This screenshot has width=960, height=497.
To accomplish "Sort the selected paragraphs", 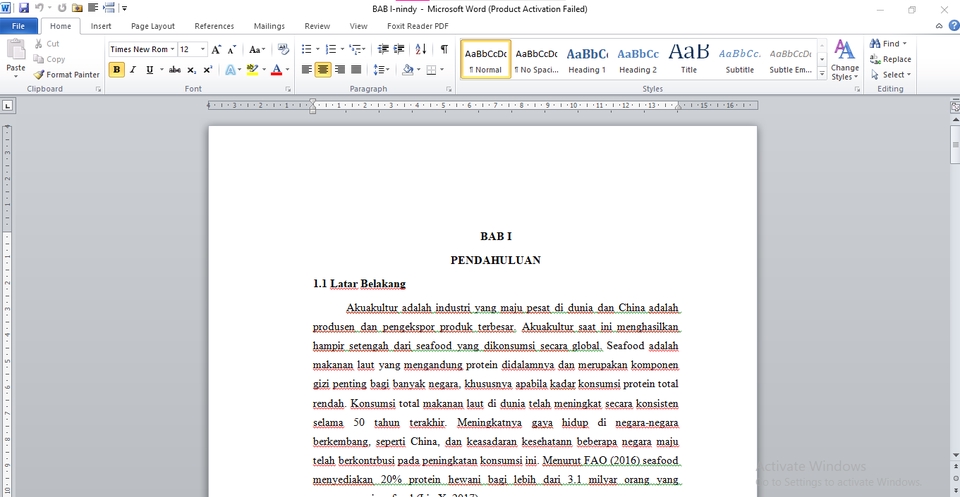I will point(421,50).
